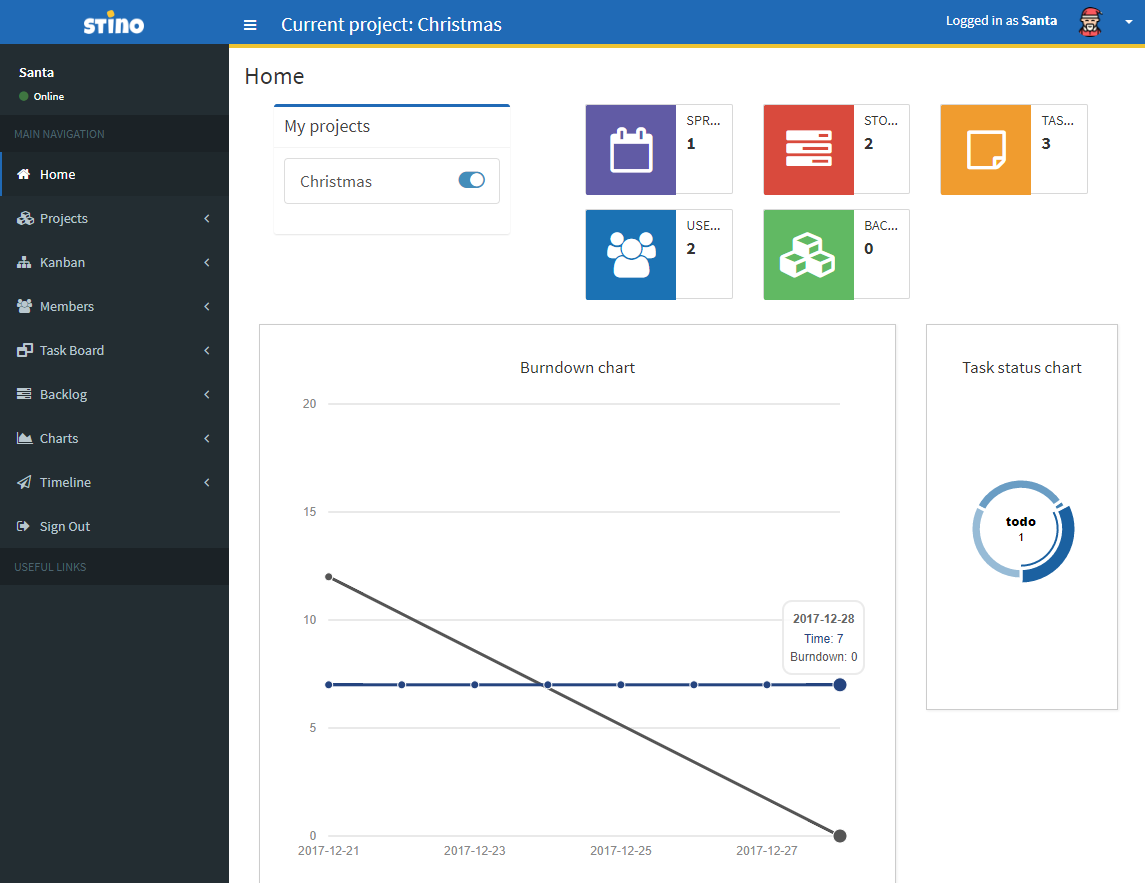1145x883 pixels.
Task: Click blue time point above 2017-12-27
Action: [767, 684]
